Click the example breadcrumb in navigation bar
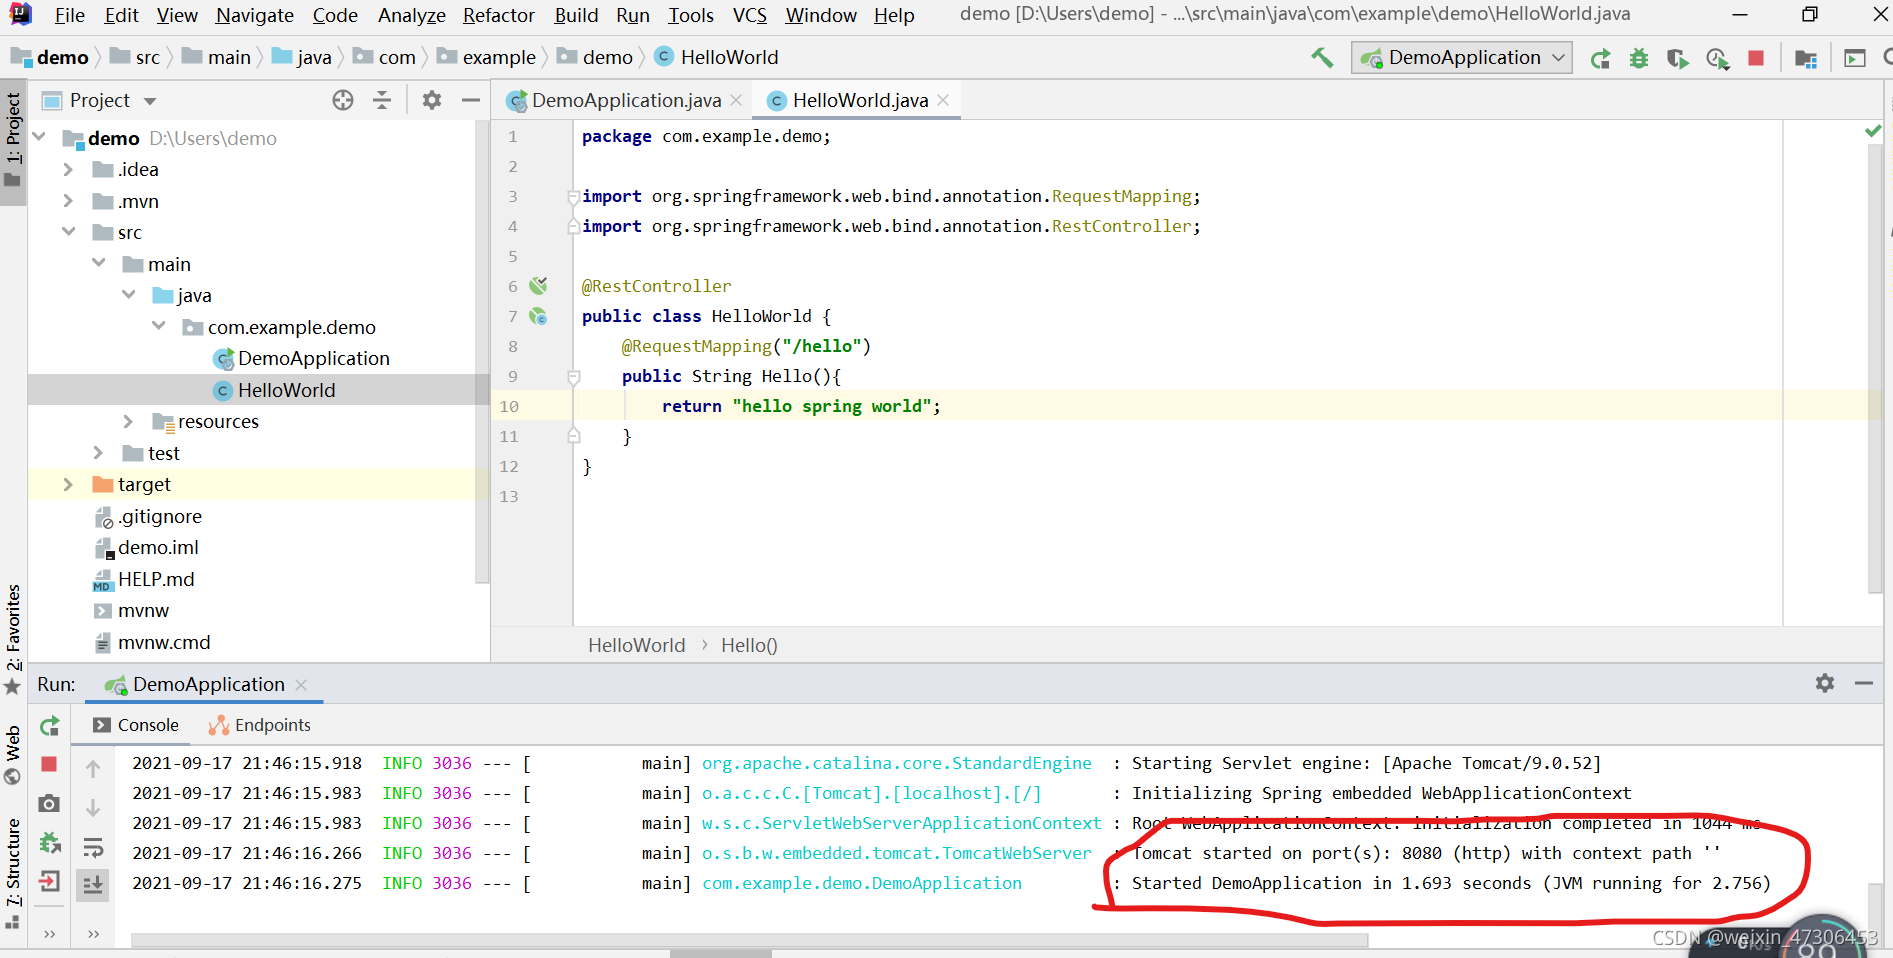1893x958 pixels. coord(499,58)
